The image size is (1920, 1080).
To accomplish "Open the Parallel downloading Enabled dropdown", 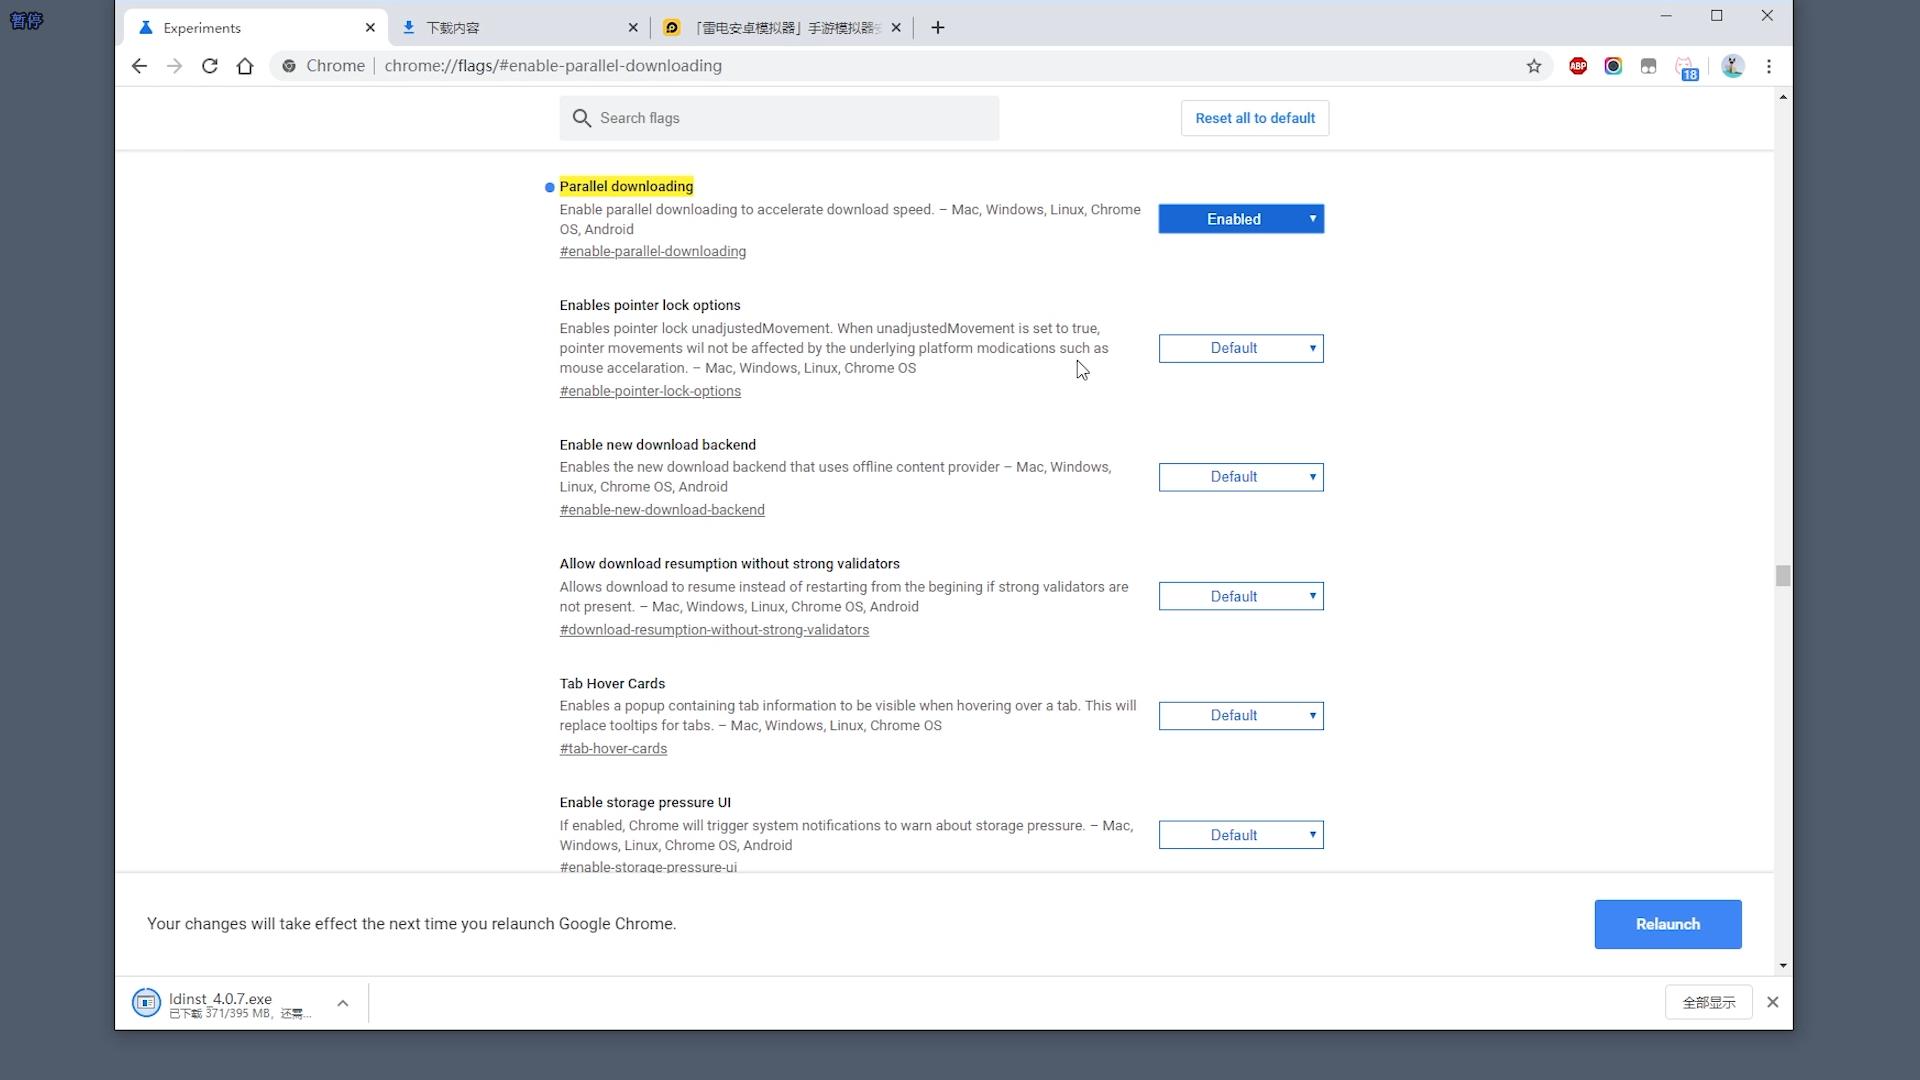I will click(x=1241, y=219).
